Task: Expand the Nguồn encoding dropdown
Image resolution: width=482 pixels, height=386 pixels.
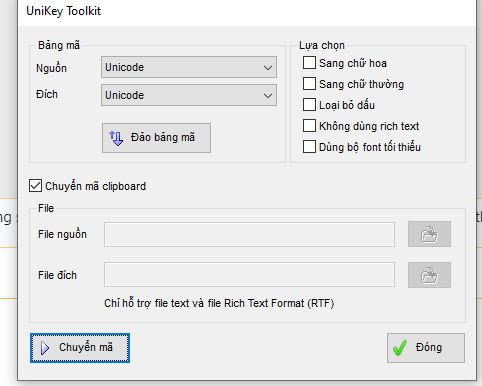Action: (x=189, y=67)
